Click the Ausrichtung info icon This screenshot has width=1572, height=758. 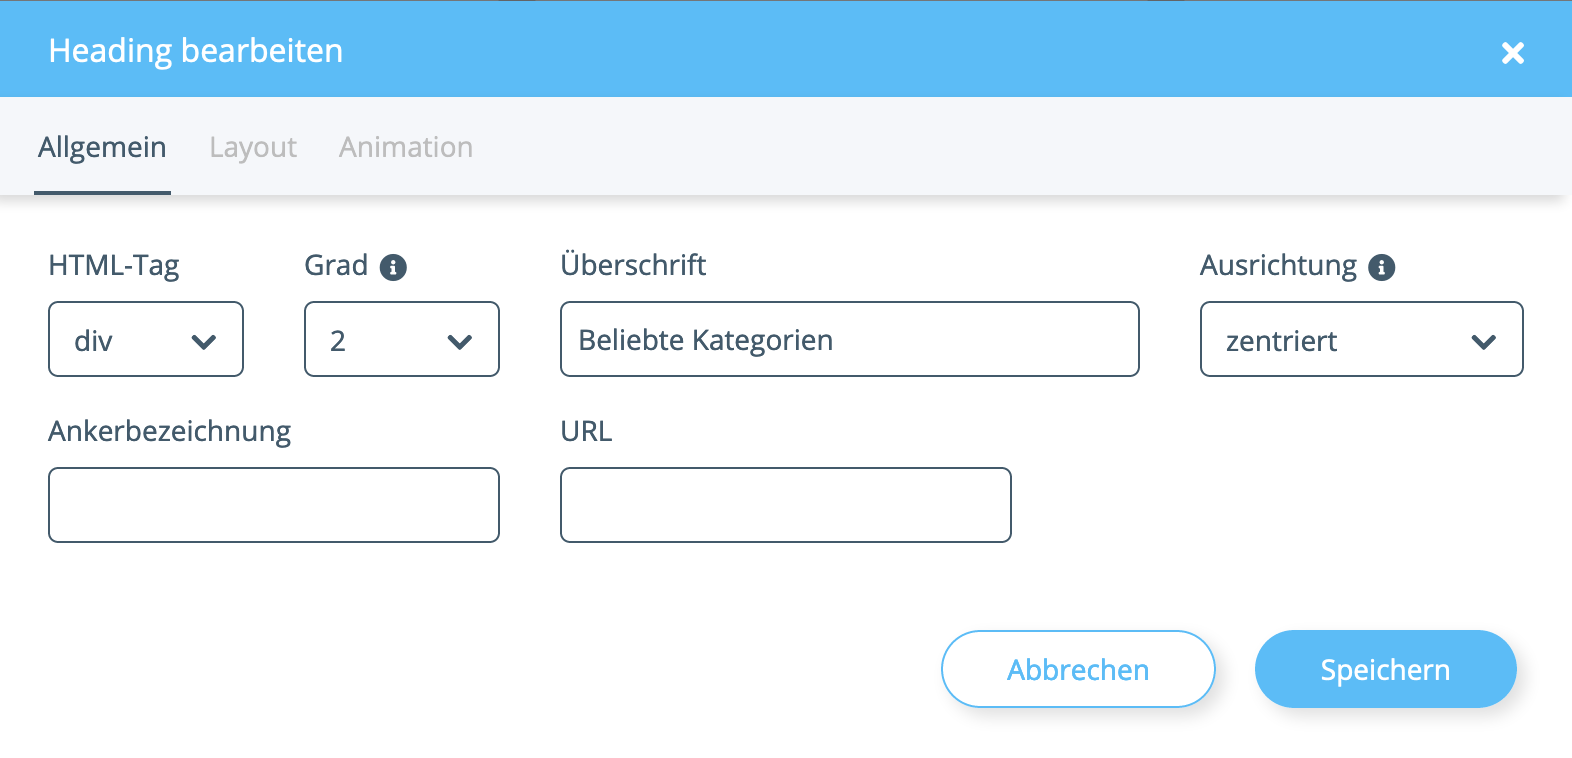[x=1381, y=267]
